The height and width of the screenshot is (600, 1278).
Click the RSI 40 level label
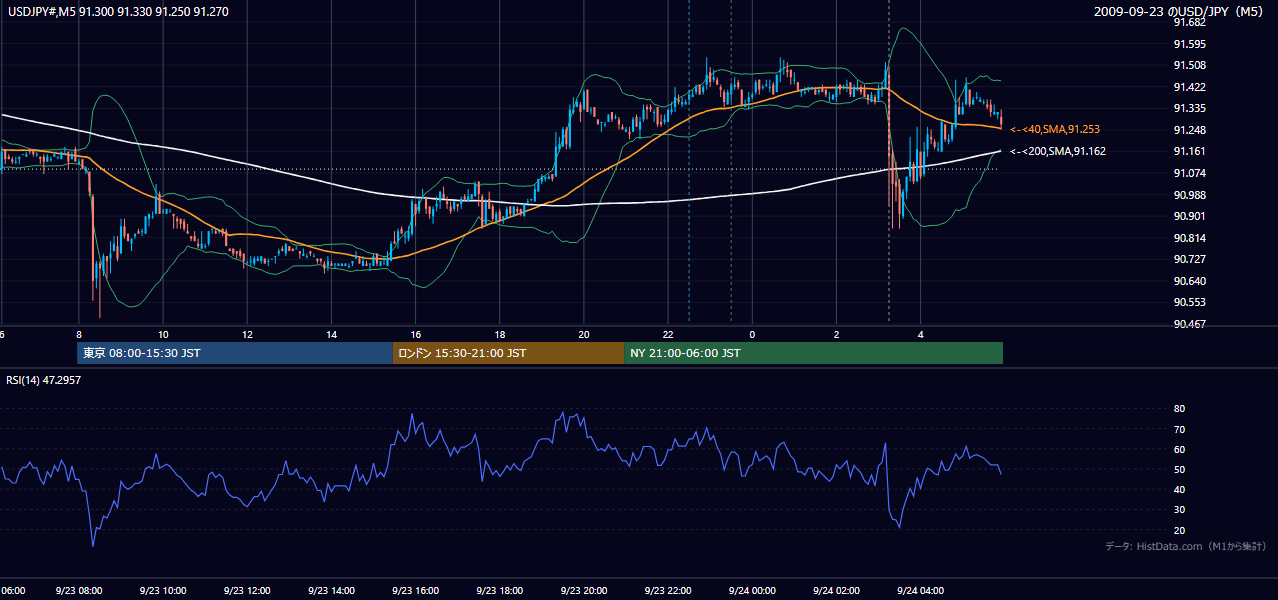point(1179,489)
